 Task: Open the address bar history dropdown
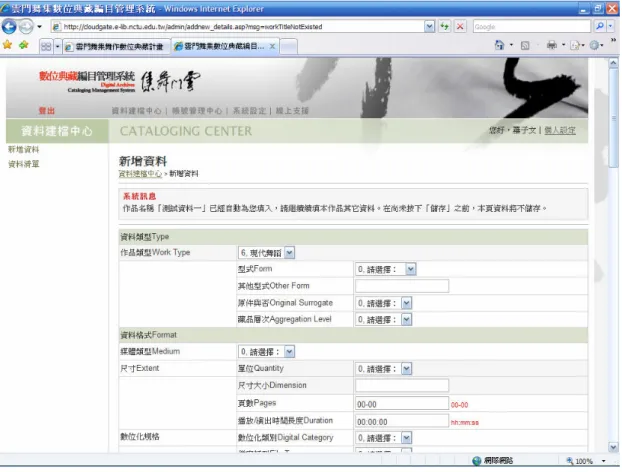[429, 27]
